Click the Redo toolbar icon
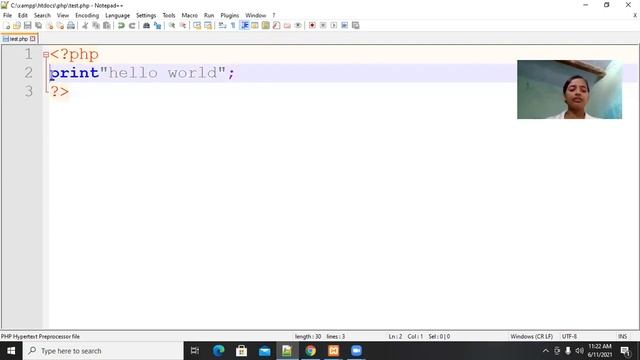The image size is (640, 360). point(132,25)
